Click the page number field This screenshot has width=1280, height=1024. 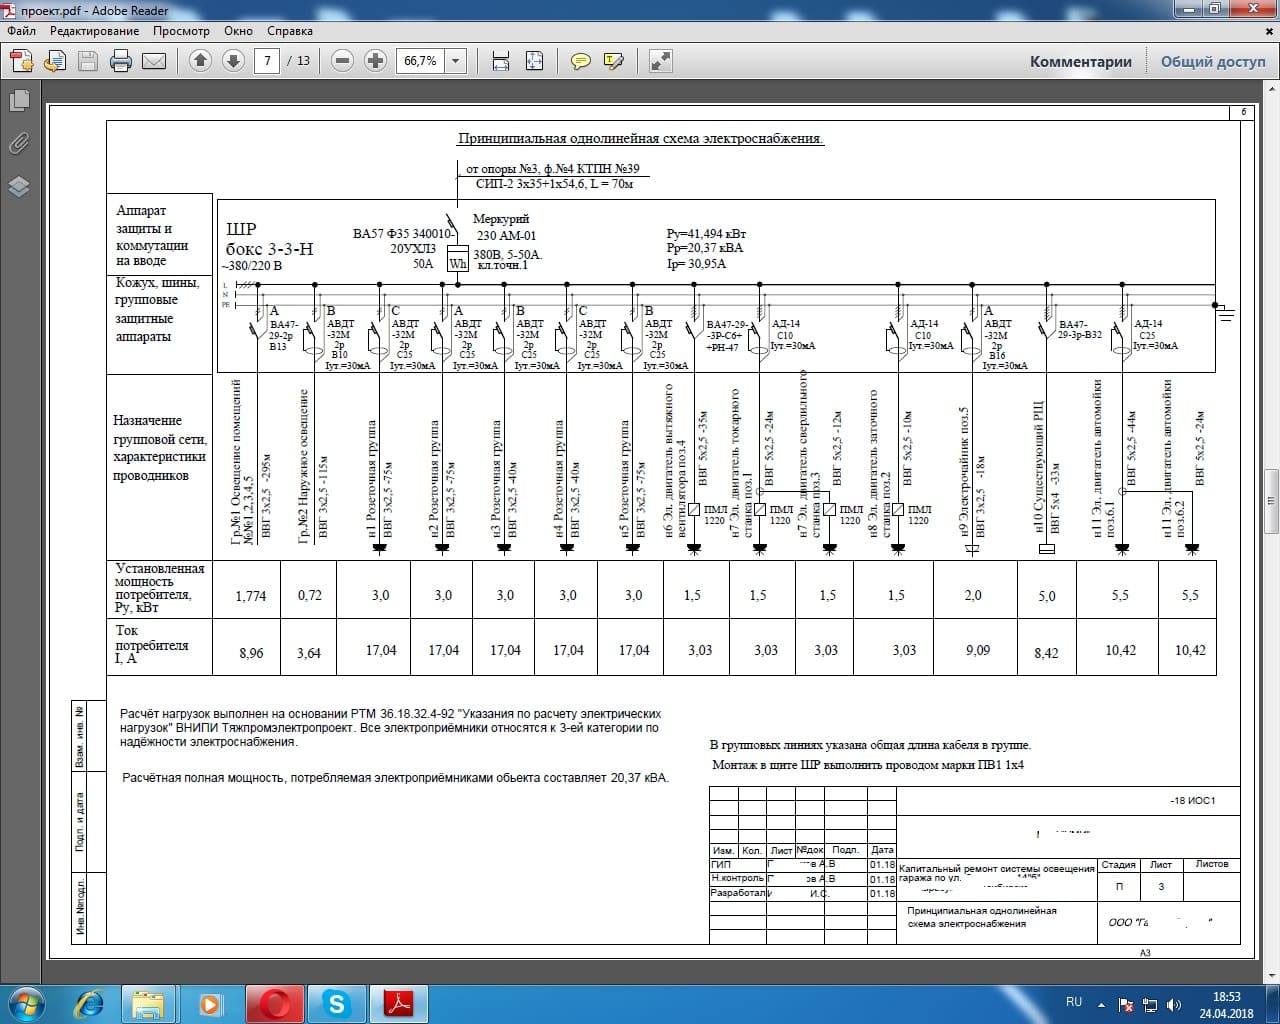[x=267, y=61]
